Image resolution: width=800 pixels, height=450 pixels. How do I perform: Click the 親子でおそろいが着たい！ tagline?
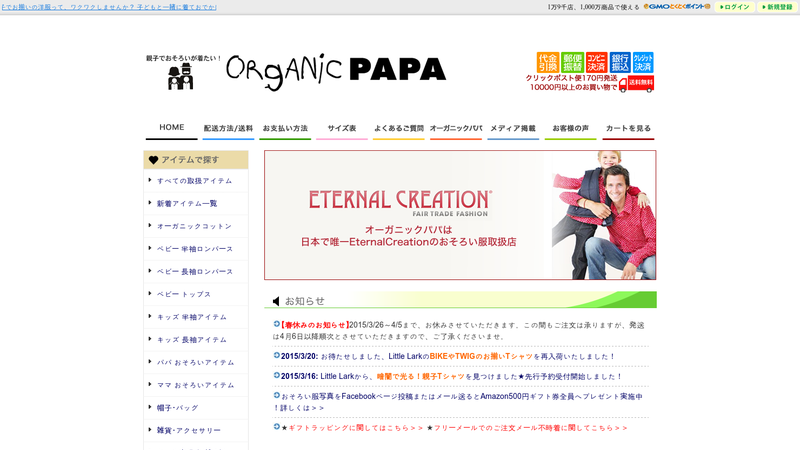click(184, 58)
